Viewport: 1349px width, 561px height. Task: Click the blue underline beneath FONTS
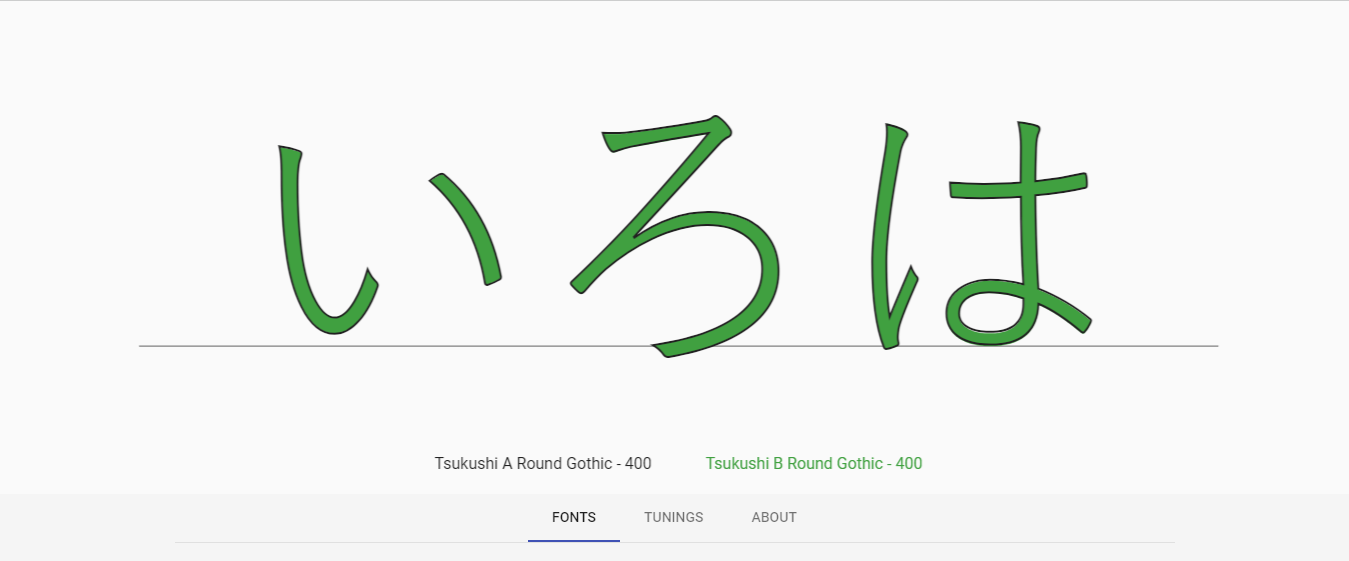point(573,540)
